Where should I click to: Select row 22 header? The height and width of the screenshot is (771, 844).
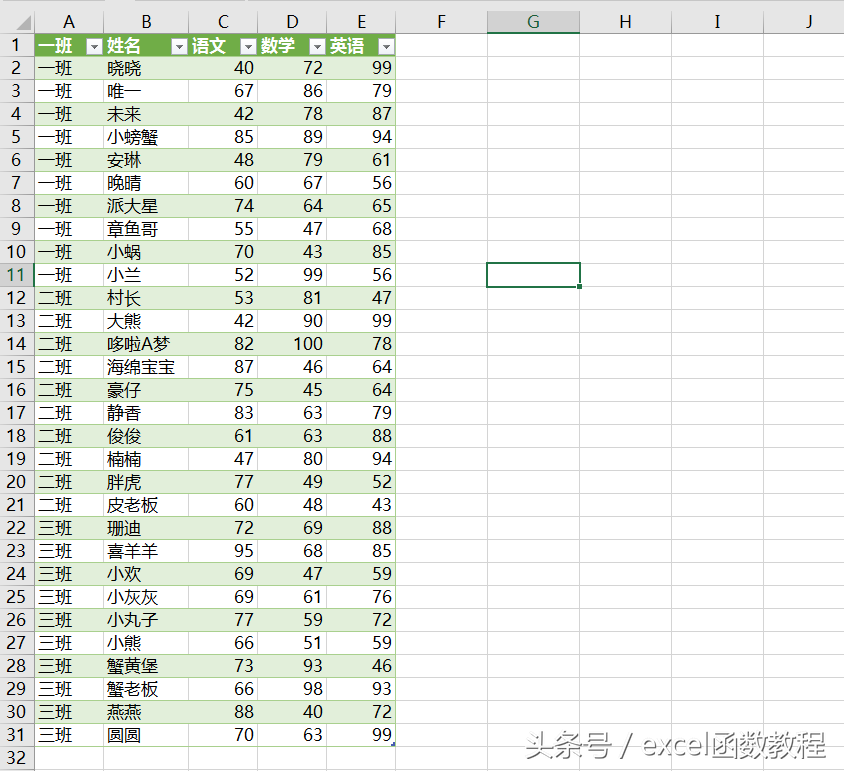pyautogui.click(x=17, y=528)
